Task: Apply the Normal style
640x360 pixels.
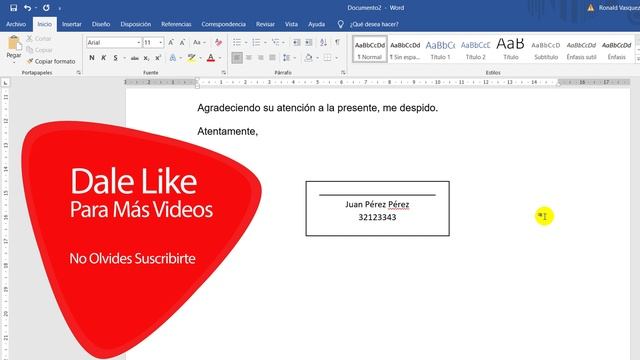Action: 370,49
